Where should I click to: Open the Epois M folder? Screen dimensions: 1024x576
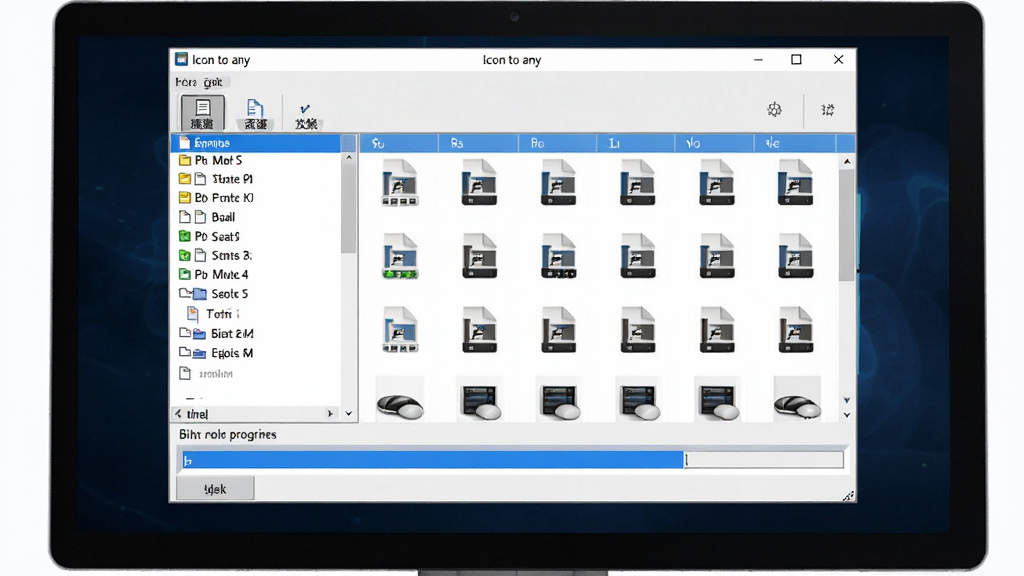click(x=216, y=353)
